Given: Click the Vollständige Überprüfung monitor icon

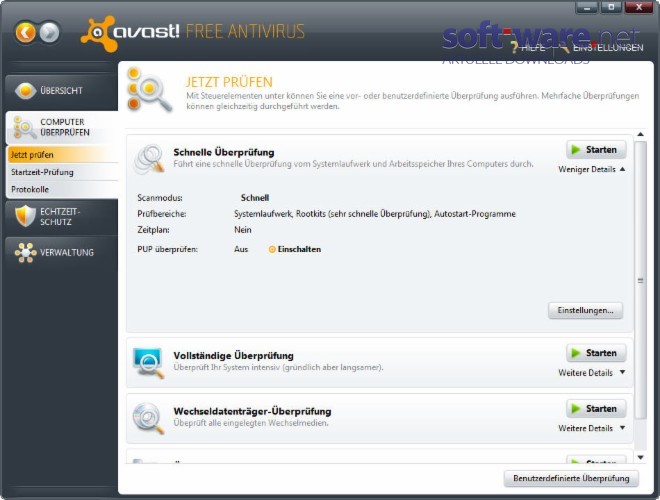Looking at the screenshot, I should click(x=148, y=363).
